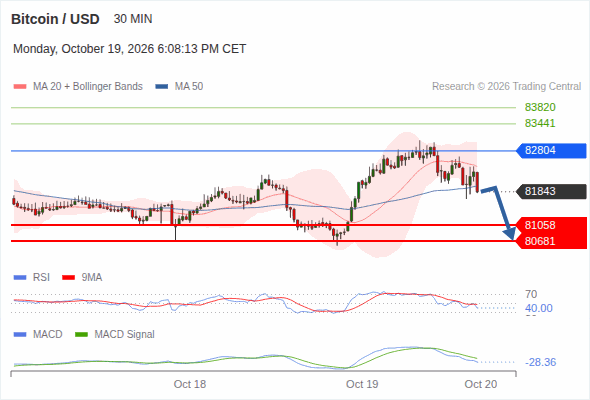
Task: Click the MA 50 legend label
Action: tap(189, 87)
